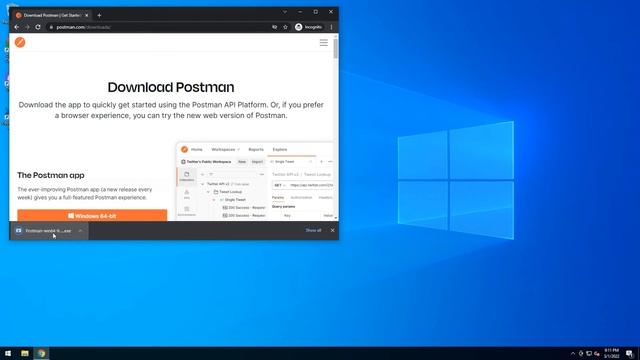The image size is (640, 360).
Task: Click the volume icon in system tray
Action: (x=597, y=353)
